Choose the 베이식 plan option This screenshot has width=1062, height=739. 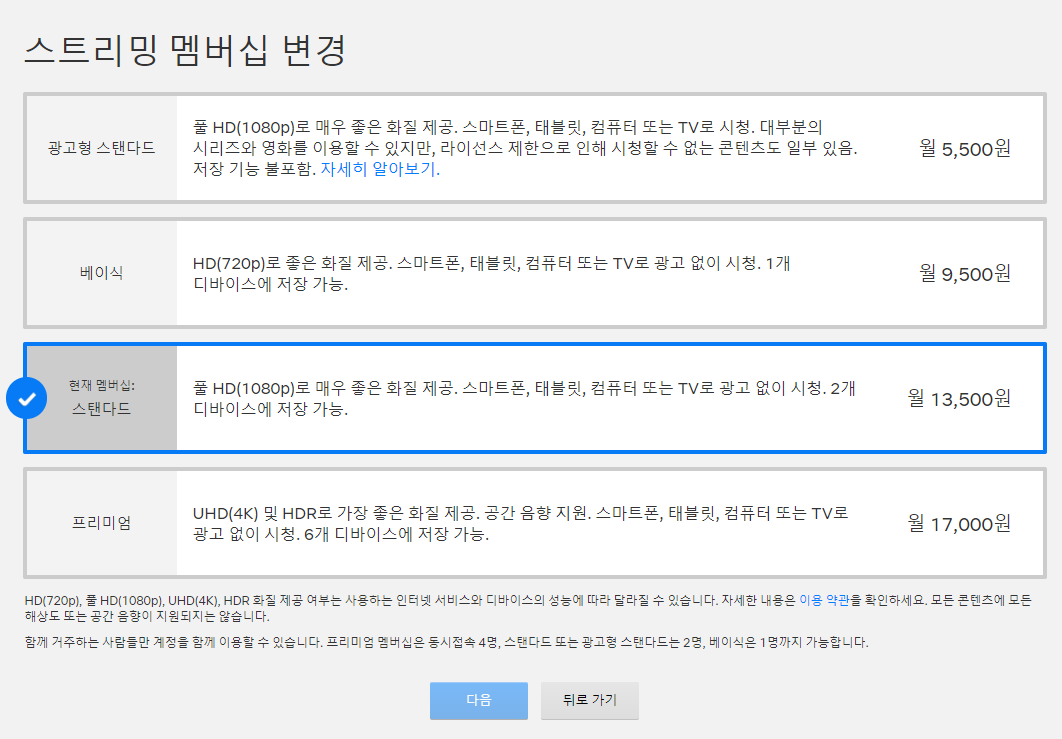click(534, 273)
